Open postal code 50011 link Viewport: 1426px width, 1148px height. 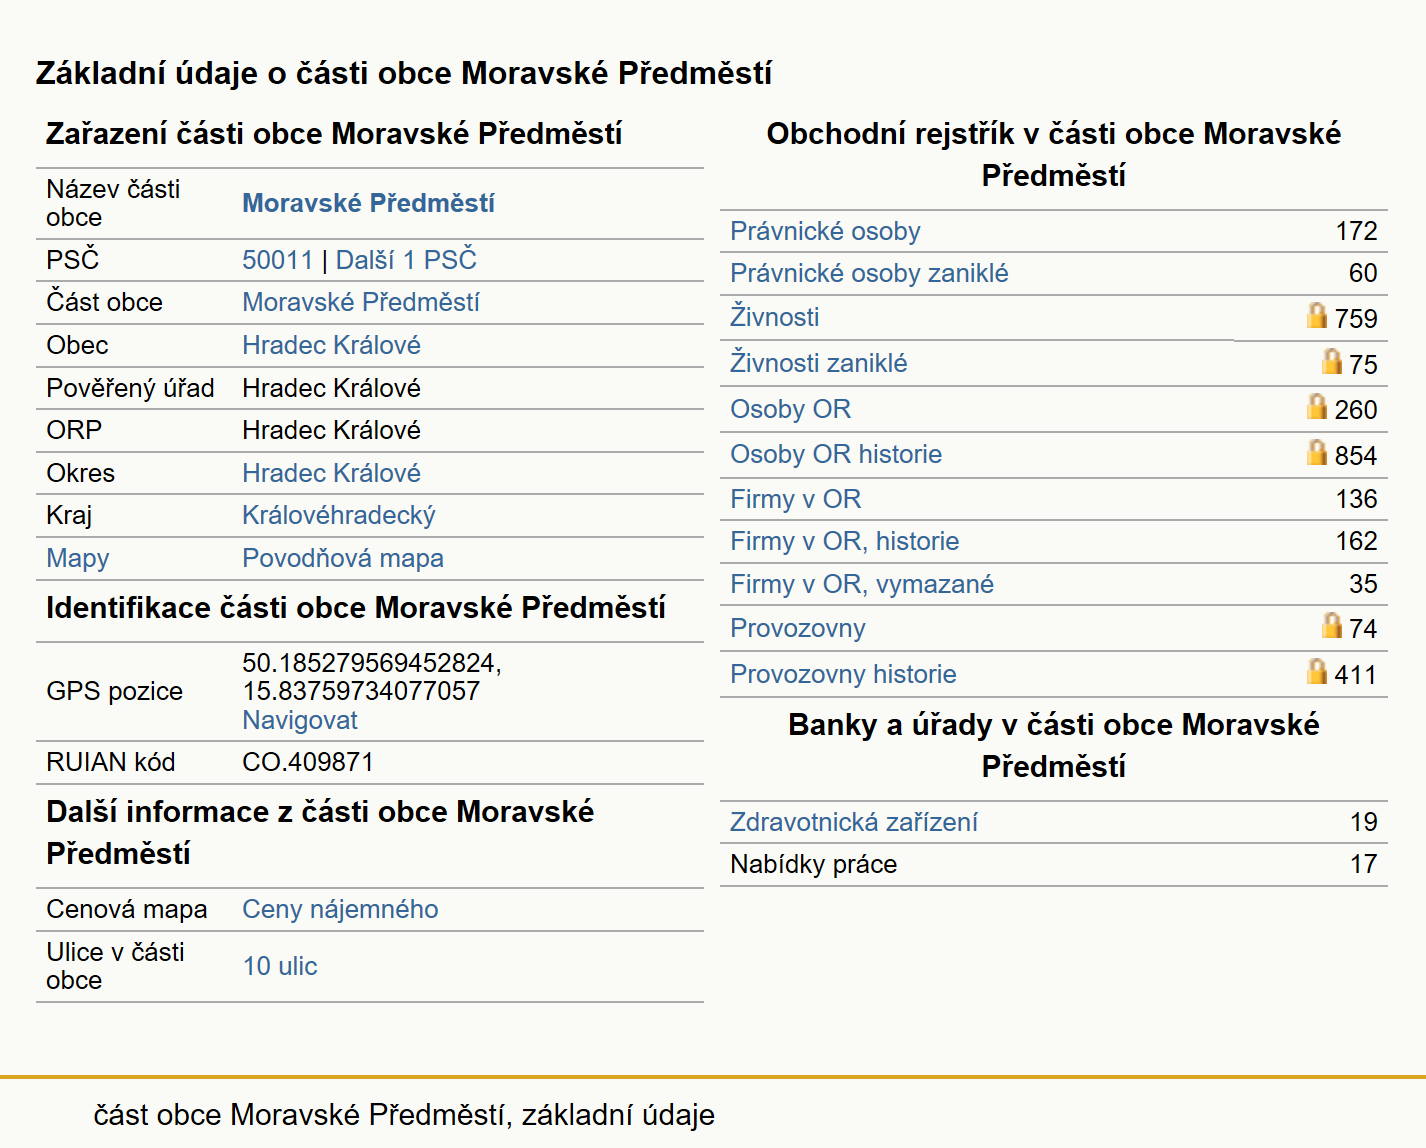pyautogui.click(x=278, y=260)
